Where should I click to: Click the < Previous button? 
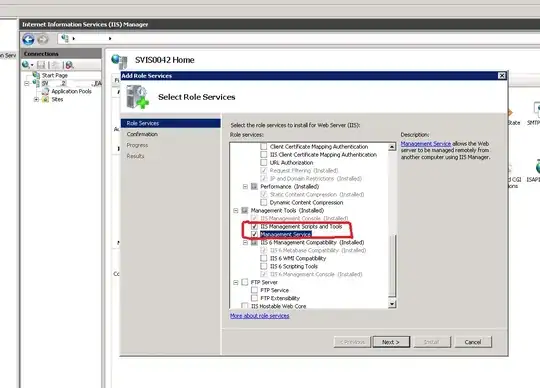pos(352,342)
